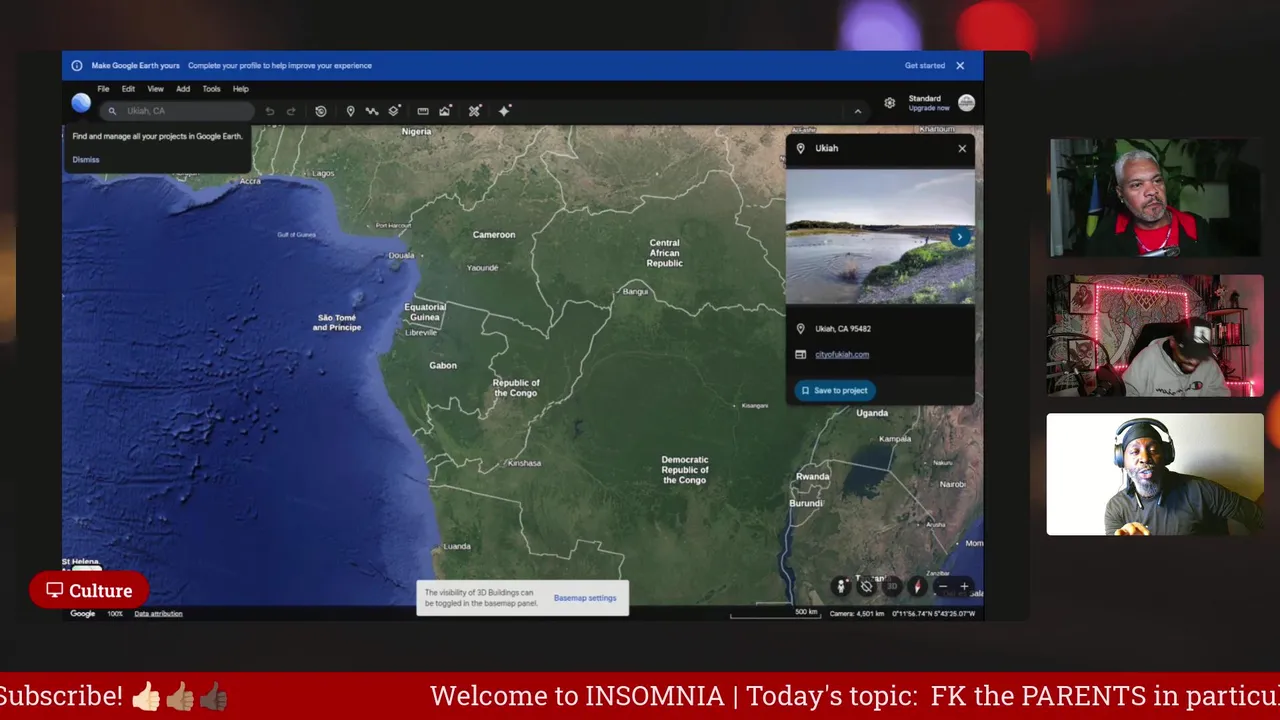Viewport: 1280px width, 720px height.
Task: Click the Democratic Republic of the Congo label
Action: pyautogui.click(x=685, y=470)
